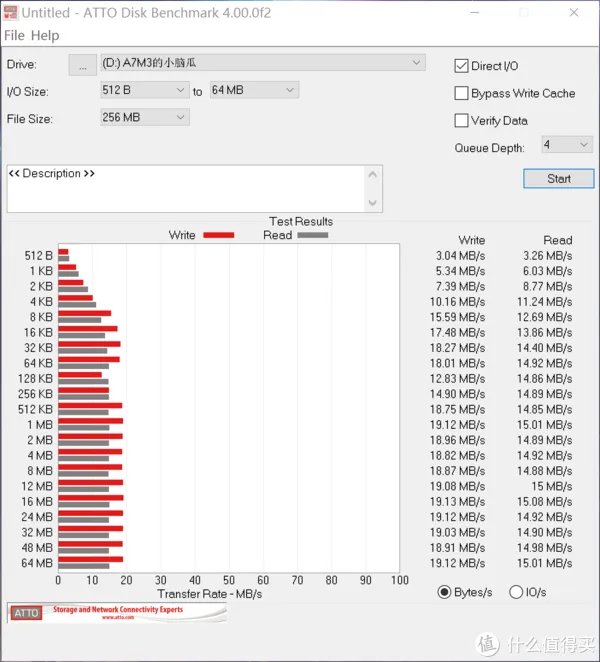The height and width of the screenshot is (662, 600).
Task: Tick the Verify Data checkbox
Action: [x=461, y=120]
